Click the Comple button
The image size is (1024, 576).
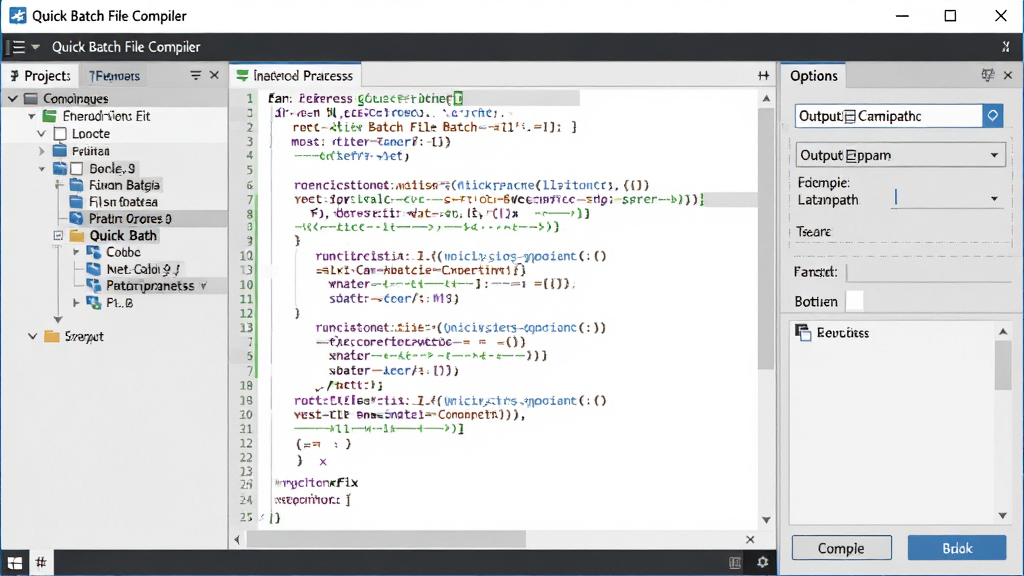tap(841, 548)
